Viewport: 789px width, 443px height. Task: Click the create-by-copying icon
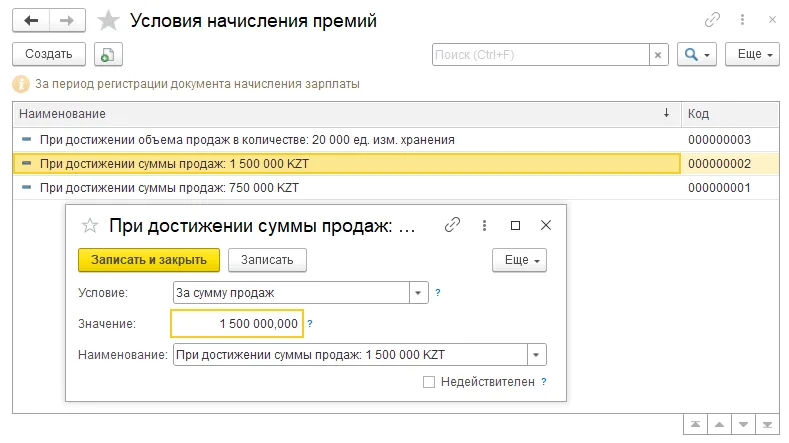[108, 54]
